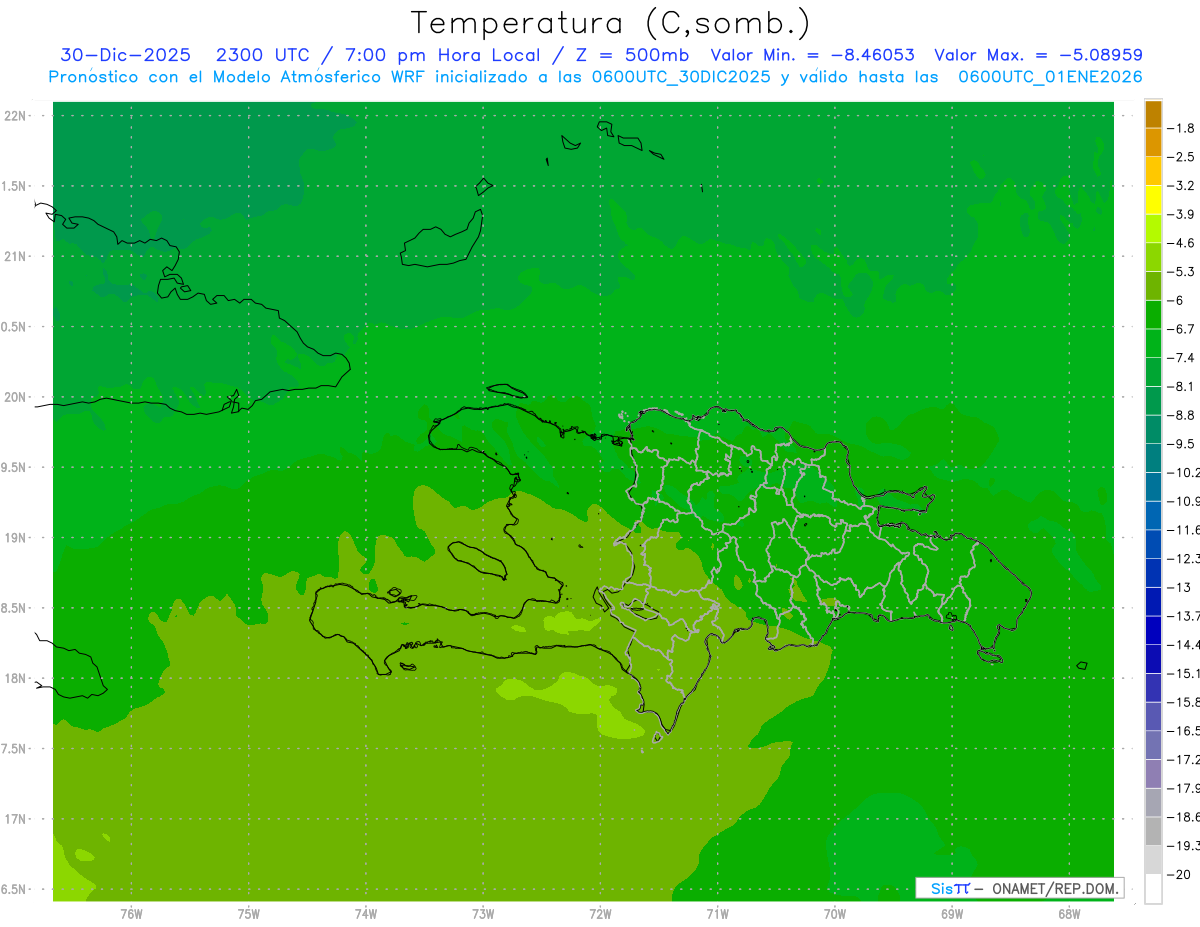This screenshot has width=1200, height=927.
Task: Click the '17N' latitude label
Action: (x=16, y=819)
